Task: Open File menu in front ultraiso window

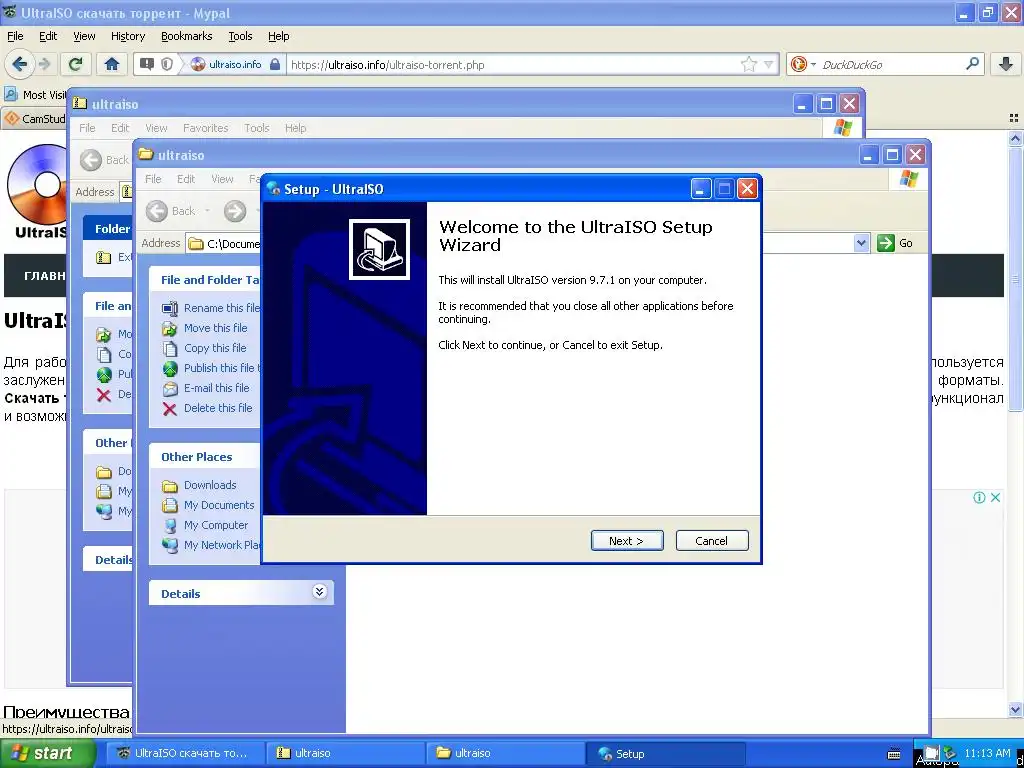Action: coord(153,179)
